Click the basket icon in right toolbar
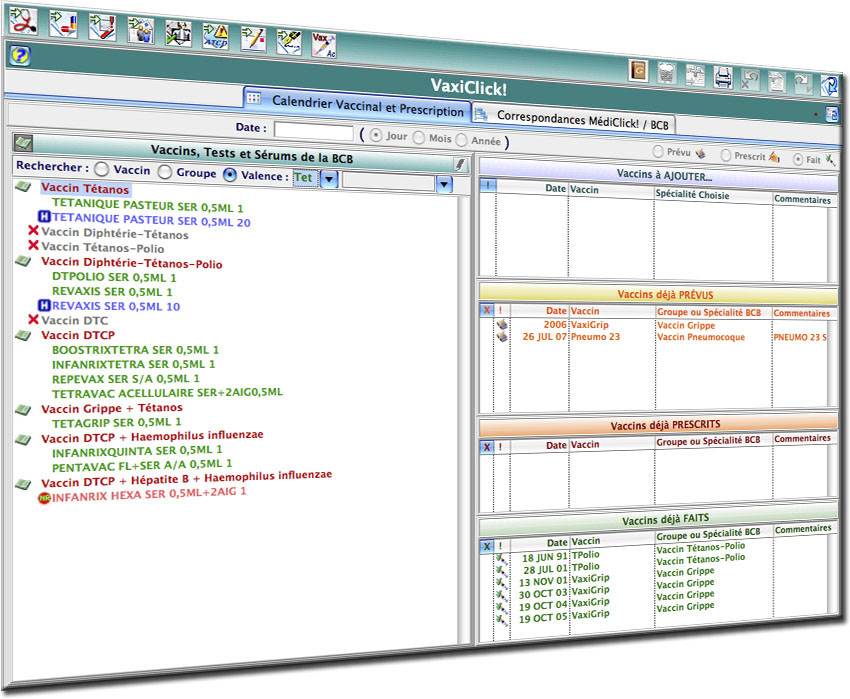Viewport: 850px width, 699px height. pos(667,73)
